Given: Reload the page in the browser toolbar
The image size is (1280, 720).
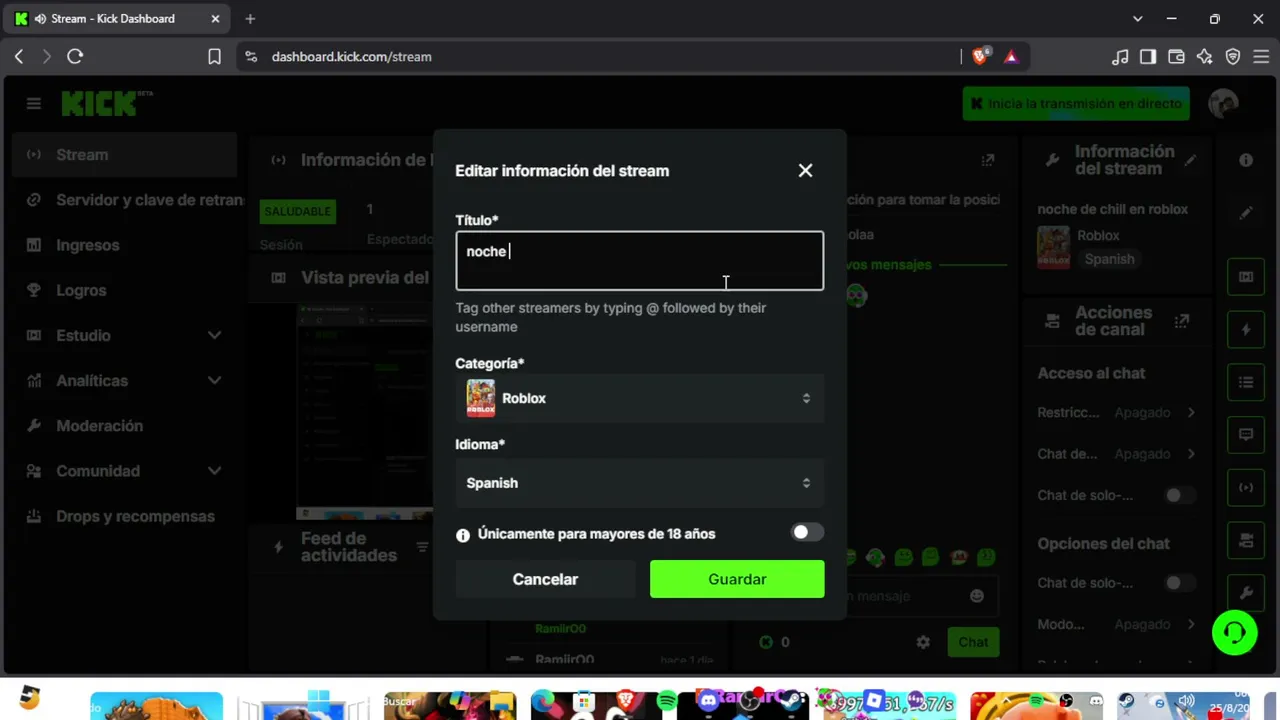Looking at the screenshot, I should coord(75,57).
